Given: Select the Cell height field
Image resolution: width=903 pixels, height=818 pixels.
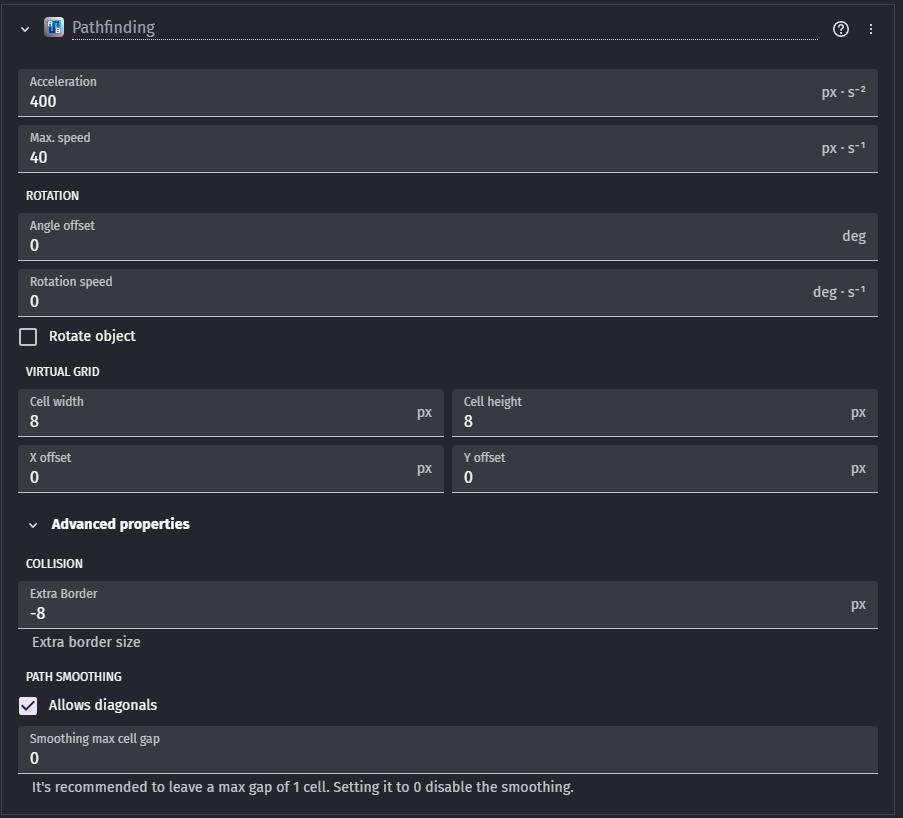Looking at the screenshot, I should pyautogui.click(x=650, y=421).
